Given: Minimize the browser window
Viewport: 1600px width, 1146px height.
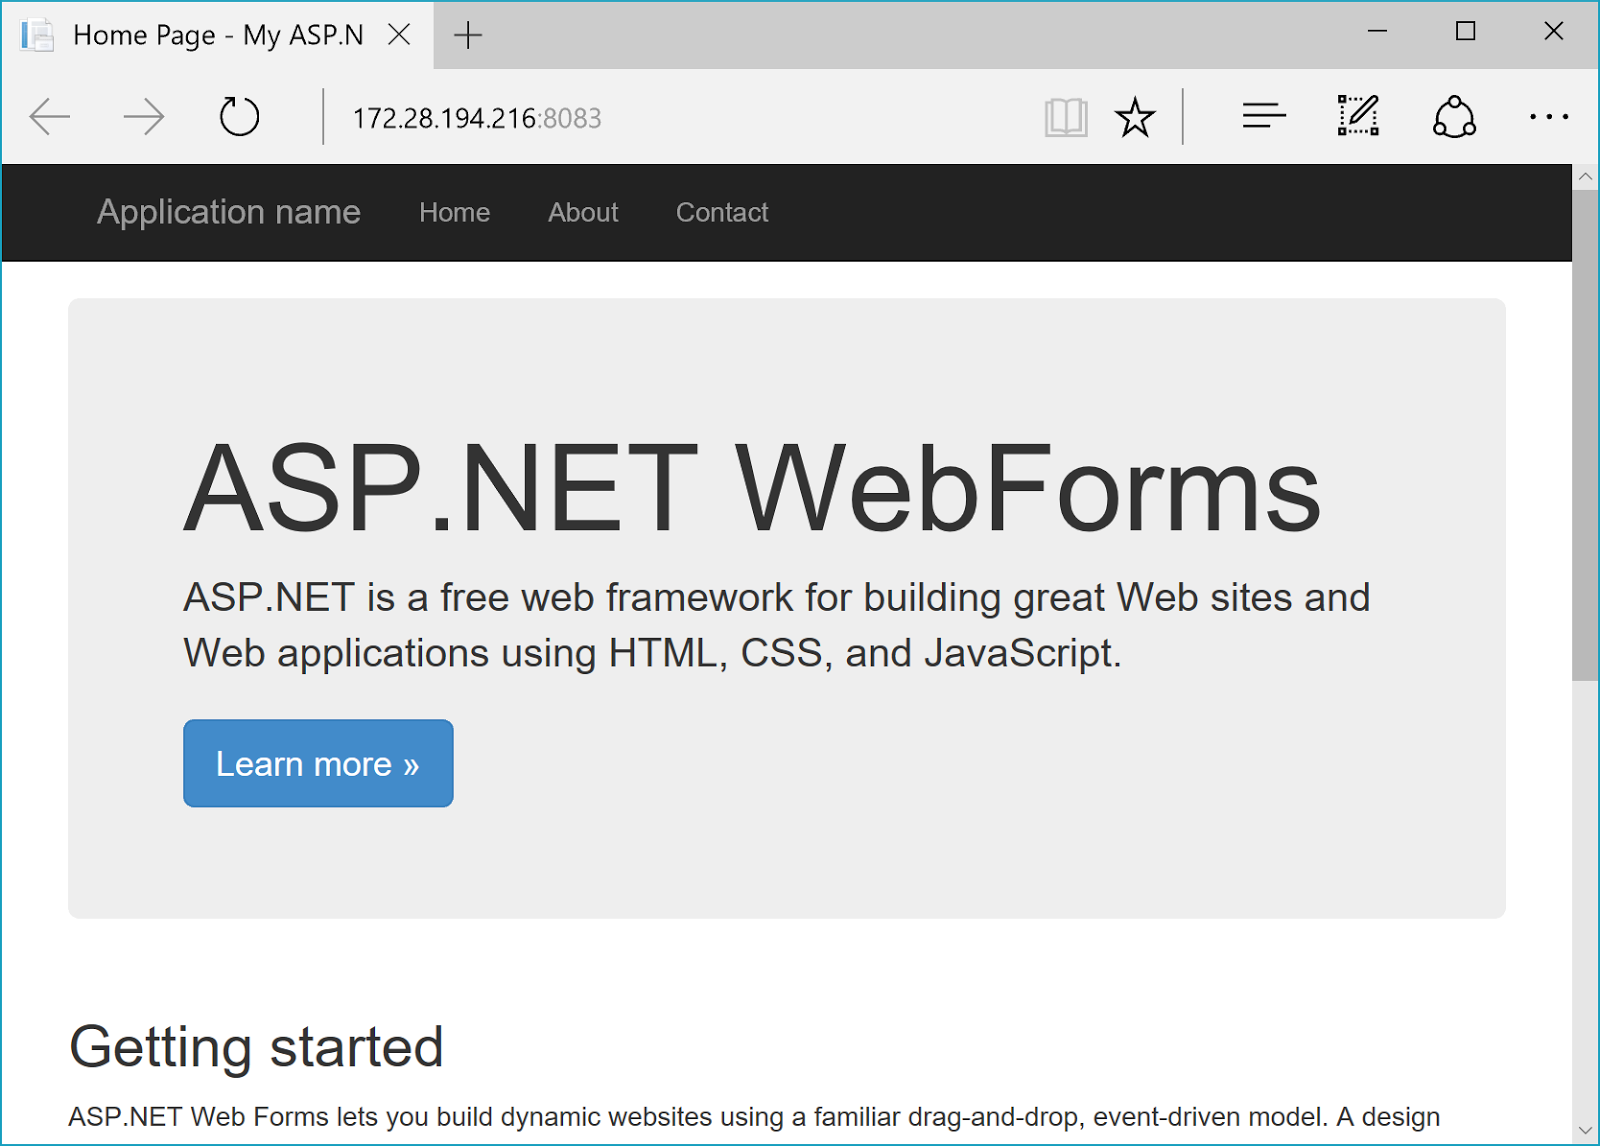Looking at the screenshot, I should click(1377, 31).
